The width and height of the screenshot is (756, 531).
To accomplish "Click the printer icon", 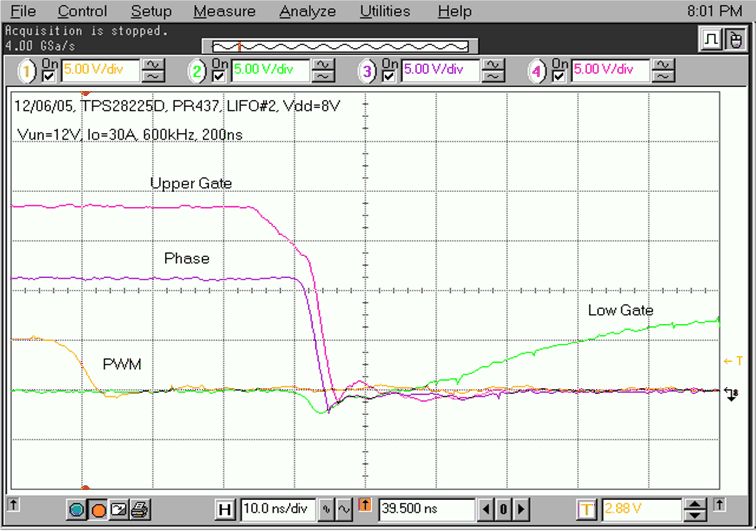I will pyautogui.click(x=140, y=509).
